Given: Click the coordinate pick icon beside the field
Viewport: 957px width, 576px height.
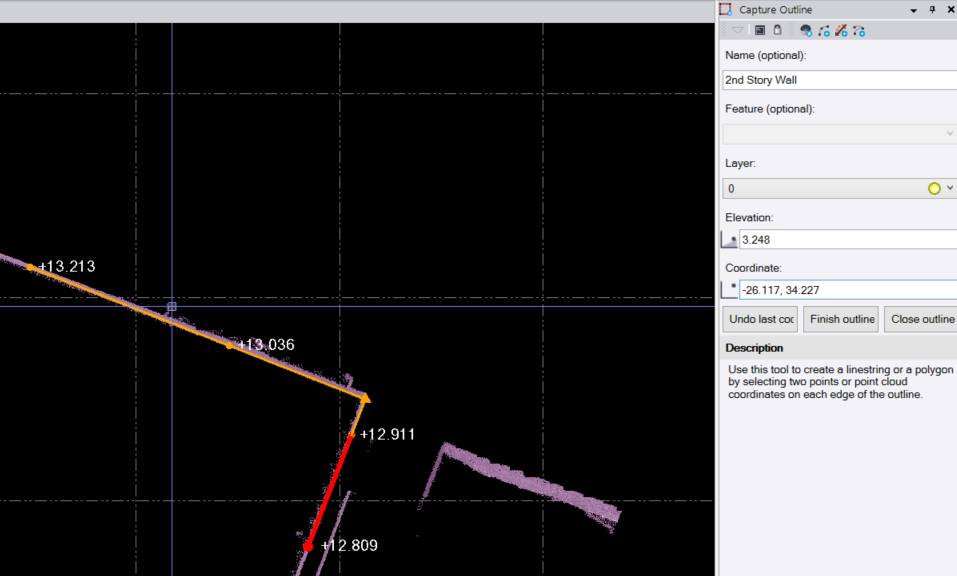Looking at the screenshot, I should tap(729, 290).
